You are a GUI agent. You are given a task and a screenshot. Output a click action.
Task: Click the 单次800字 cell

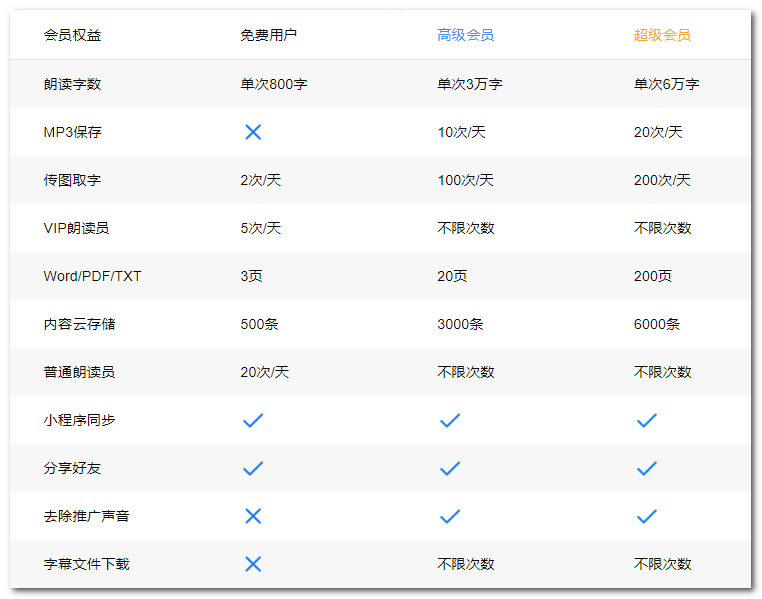pyautogui.click(x=274, y=84)
